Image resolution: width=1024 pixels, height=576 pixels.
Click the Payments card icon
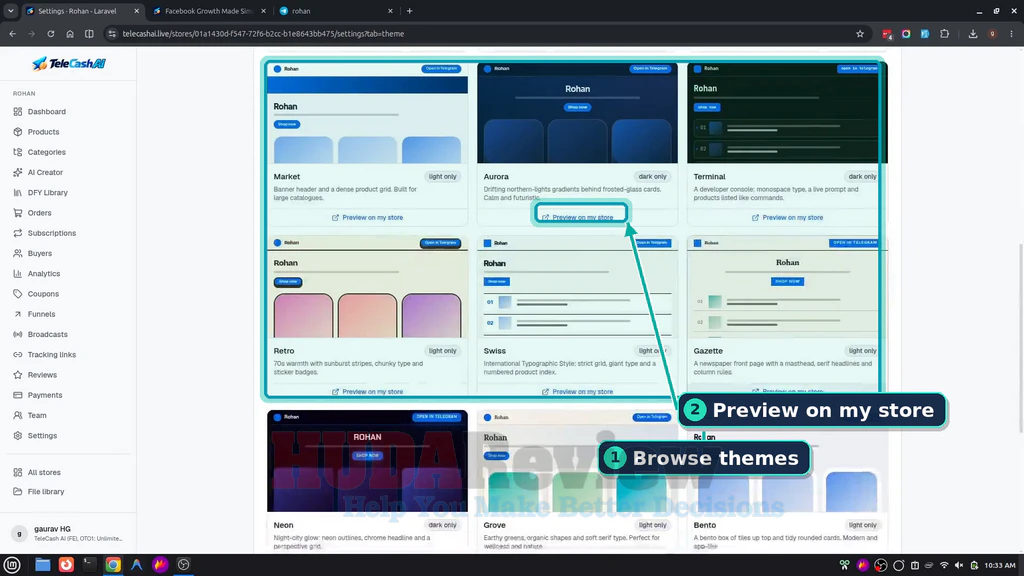pyautogui.click(x=18, y=395)
